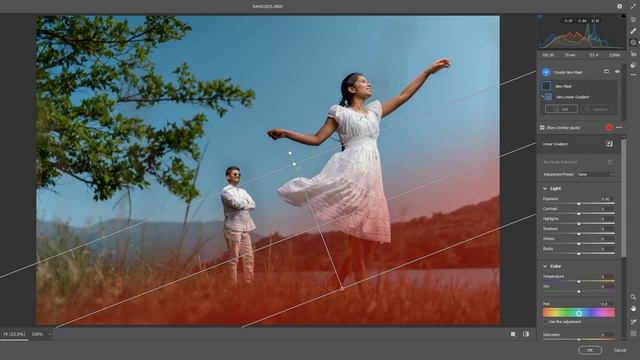Toggle highlight clipping warning on histogram
Screen dimensions: 640x360
(623, 16)
